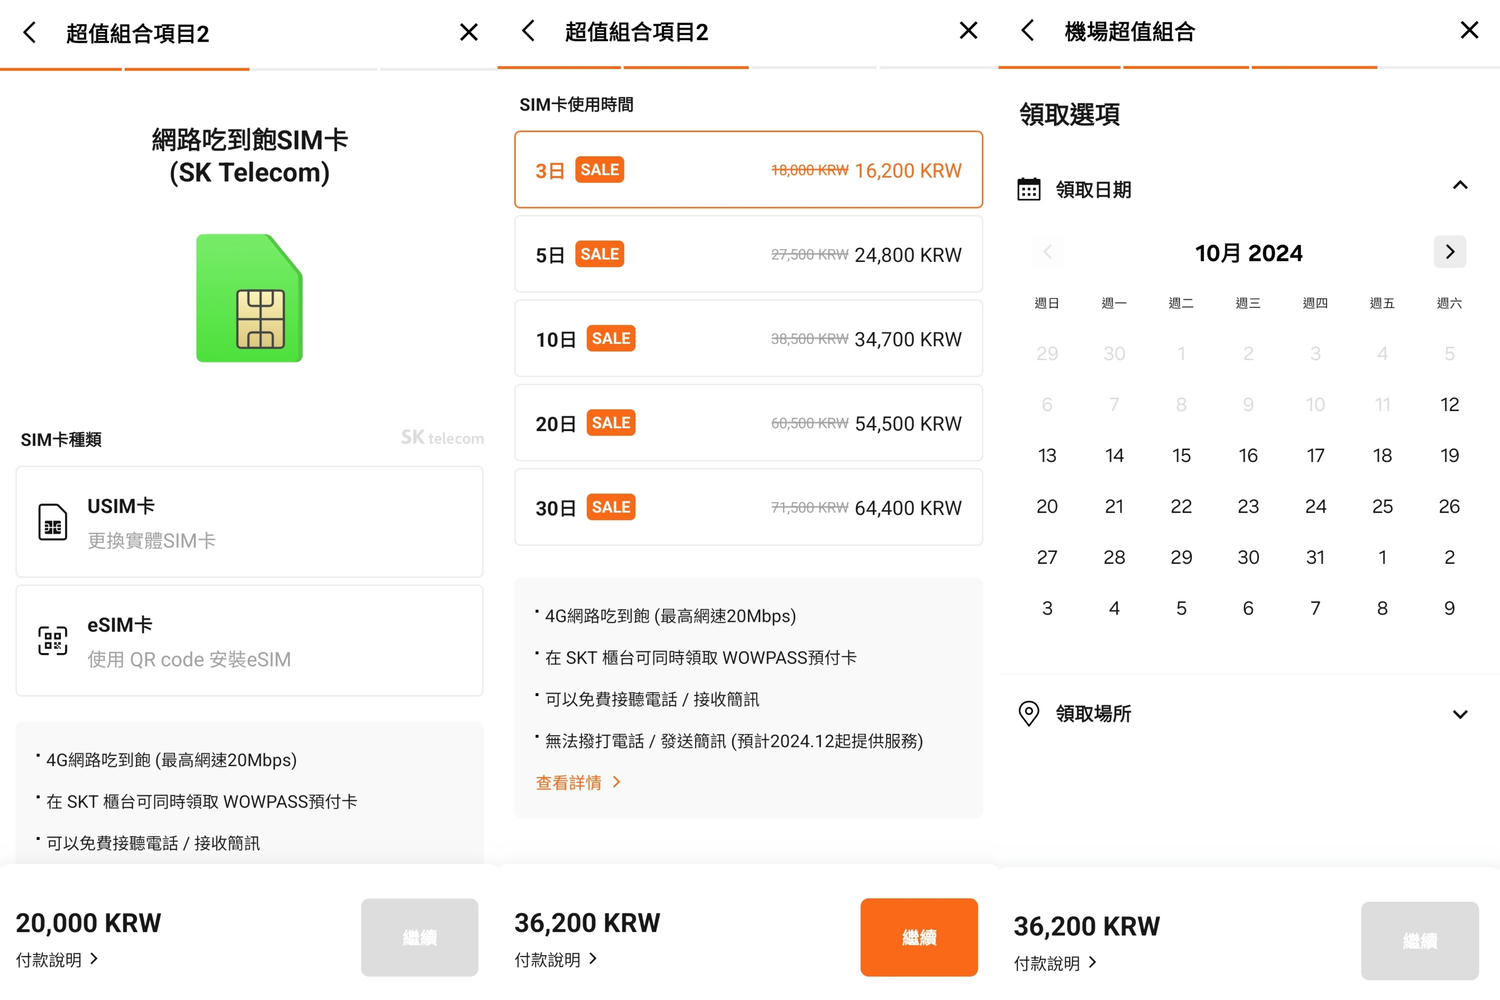Go to next month in calendar

pos(1450,252)
